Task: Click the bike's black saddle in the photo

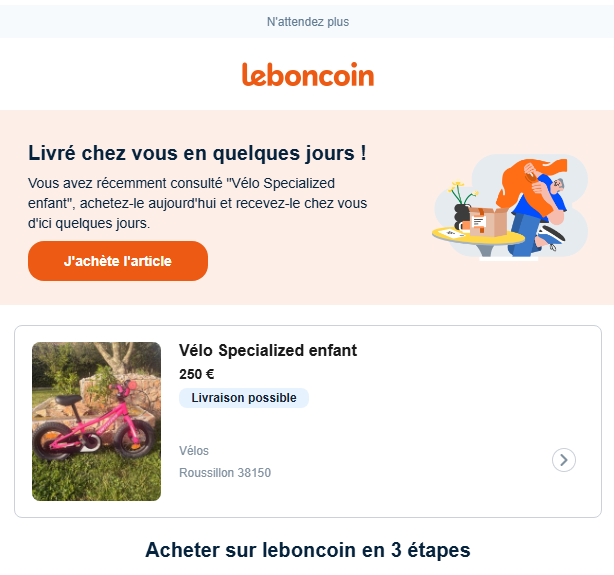Action: (68, 400)
